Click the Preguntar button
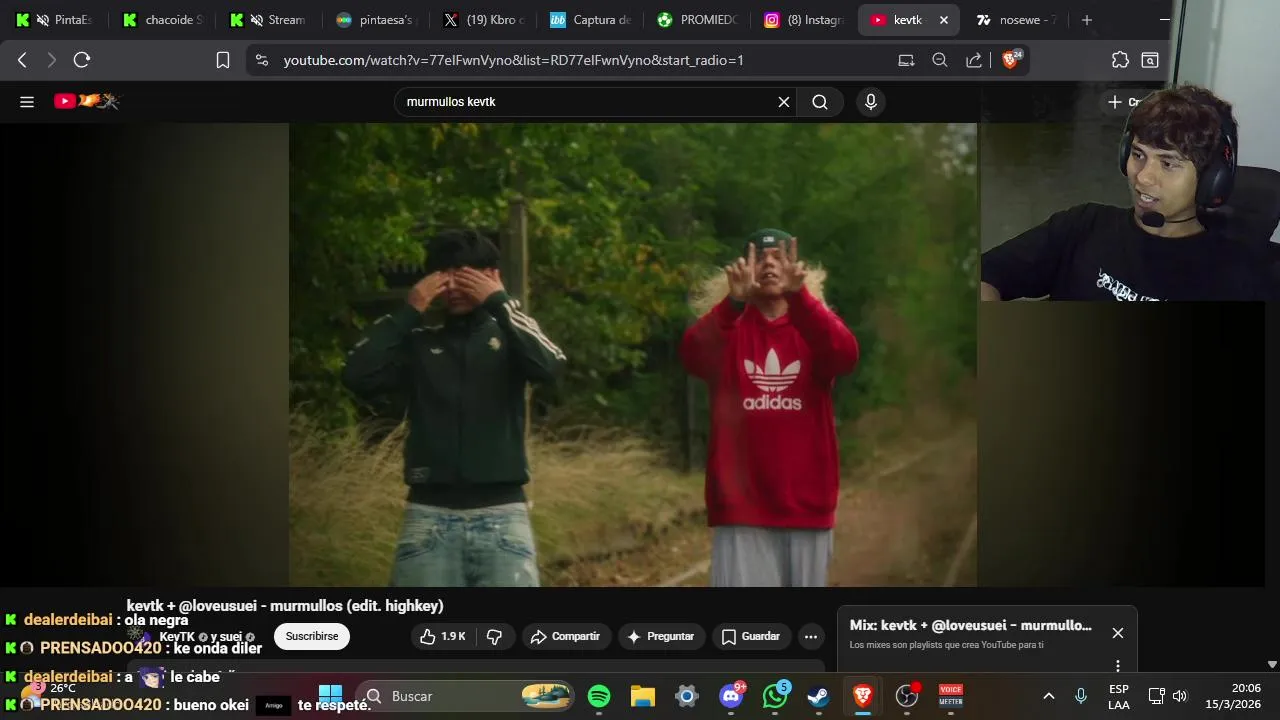The width and height of the screenshot is (1280, 720). [x=661, y=636]
